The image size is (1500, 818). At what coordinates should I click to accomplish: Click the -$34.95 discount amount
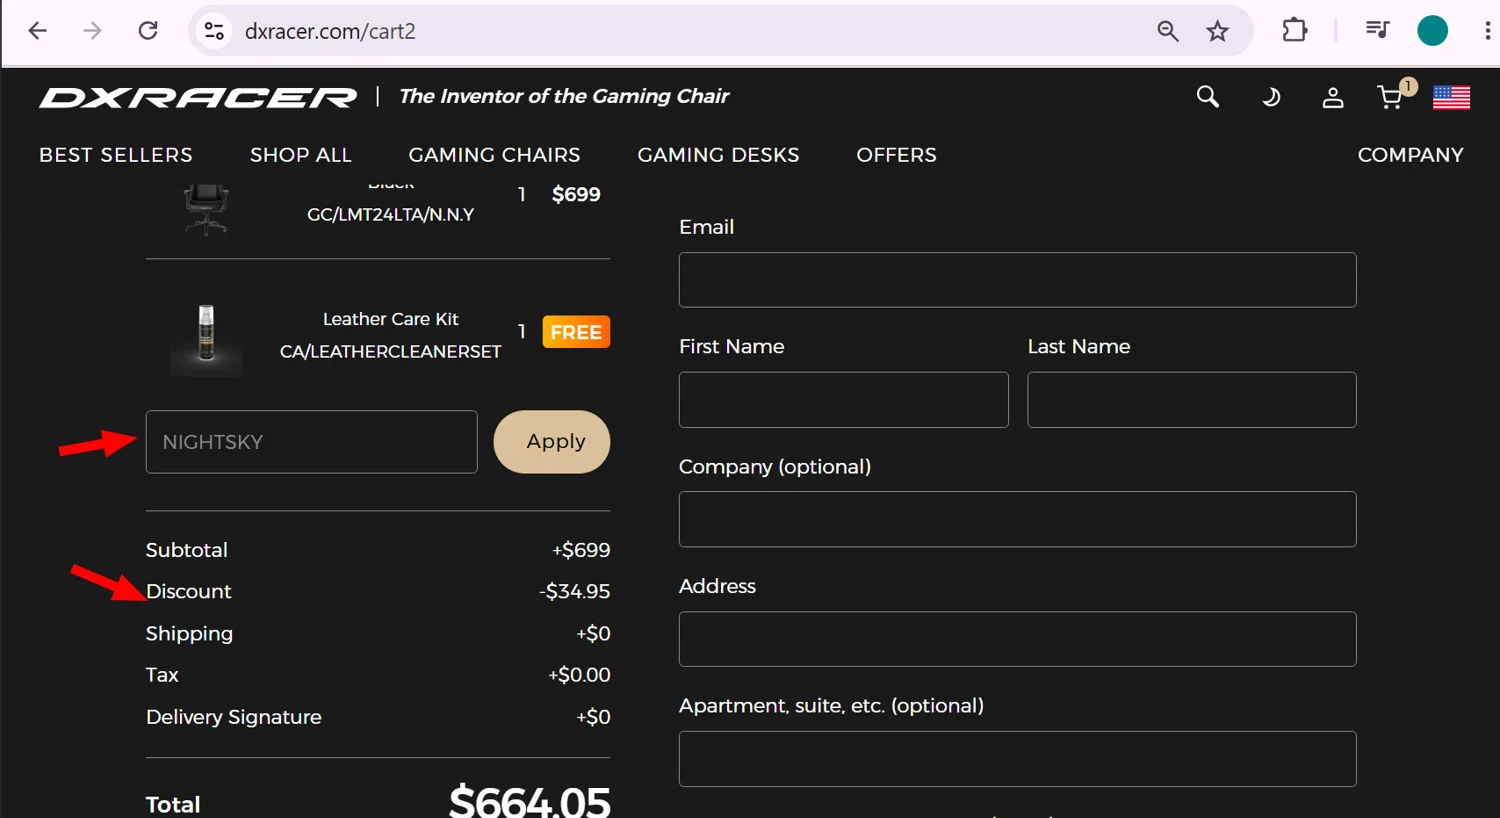pos(574,591)
